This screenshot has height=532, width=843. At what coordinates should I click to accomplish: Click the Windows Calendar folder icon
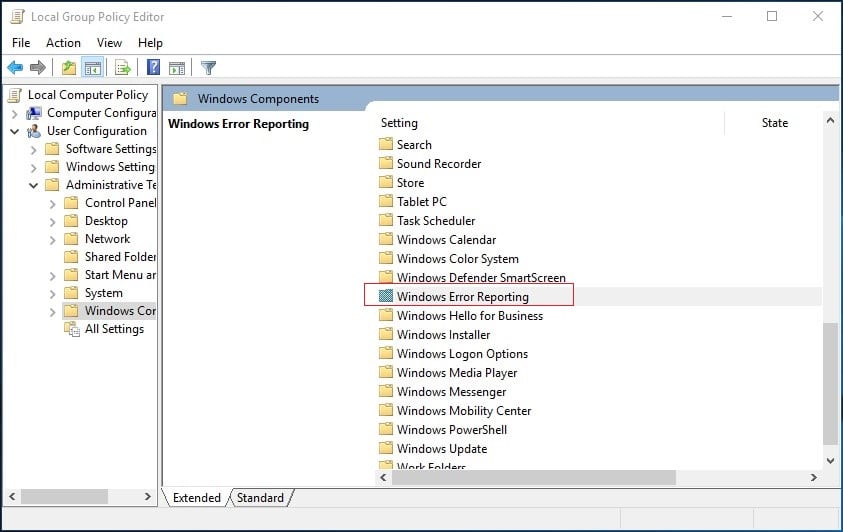(386, 239)
